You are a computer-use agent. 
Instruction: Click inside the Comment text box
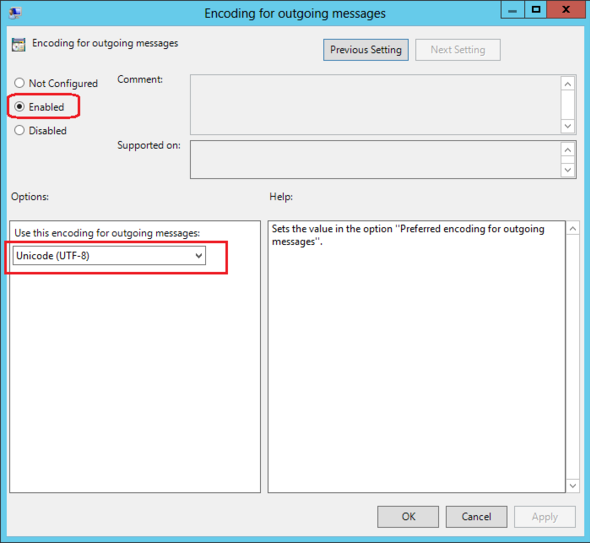(x=375, y=105)
